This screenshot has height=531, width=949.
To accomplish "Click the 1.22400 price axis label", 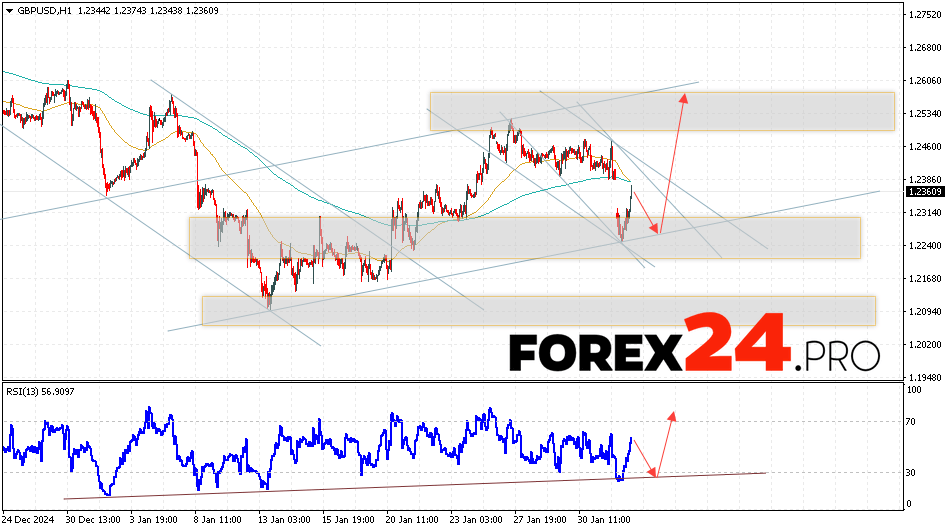I will 925,246.
